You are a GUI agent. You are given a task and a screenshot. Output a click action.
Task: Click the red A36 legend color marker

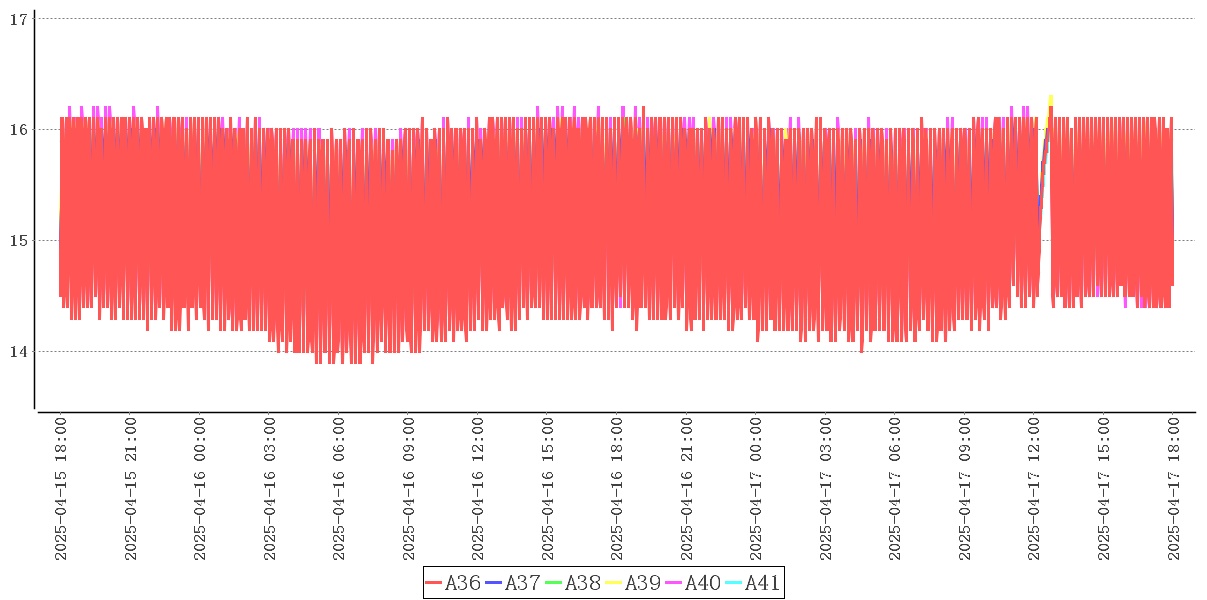click(x=434, y=583)
